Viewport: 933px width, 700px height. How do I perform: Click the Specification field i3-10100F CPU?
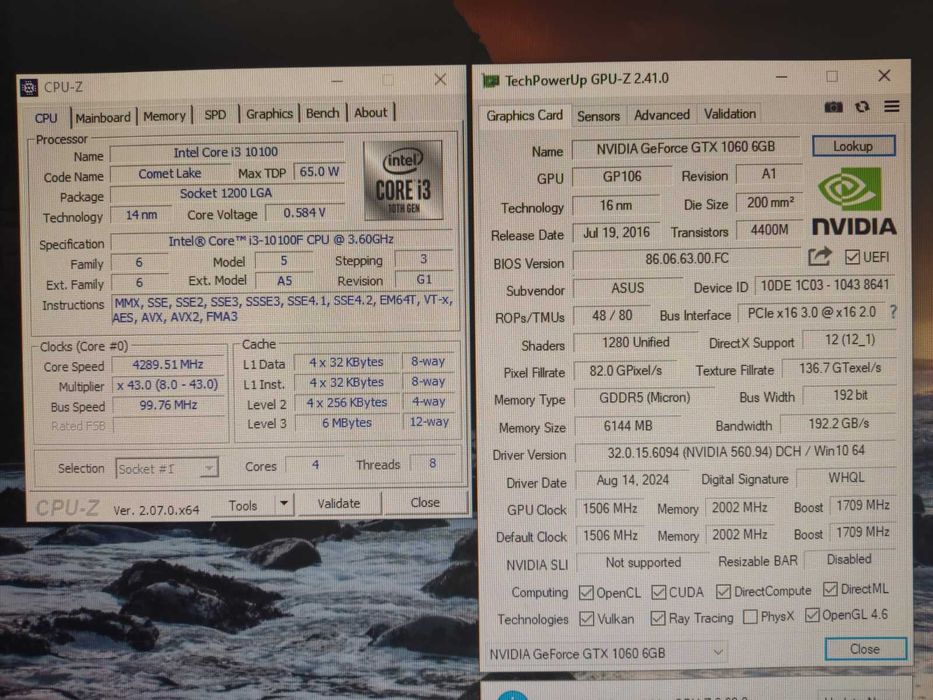[281, 240]
